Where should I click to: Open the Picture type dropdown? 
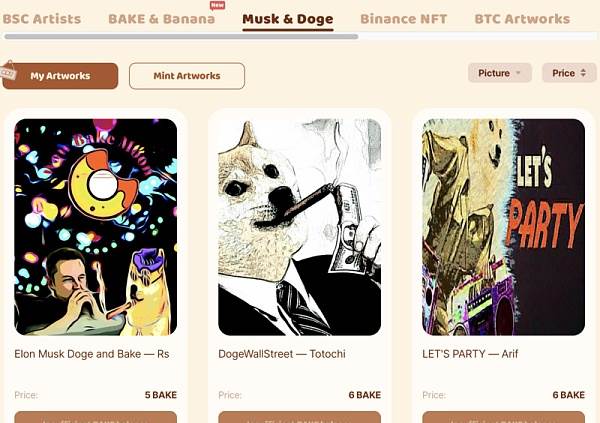click(x=499, y=73)
